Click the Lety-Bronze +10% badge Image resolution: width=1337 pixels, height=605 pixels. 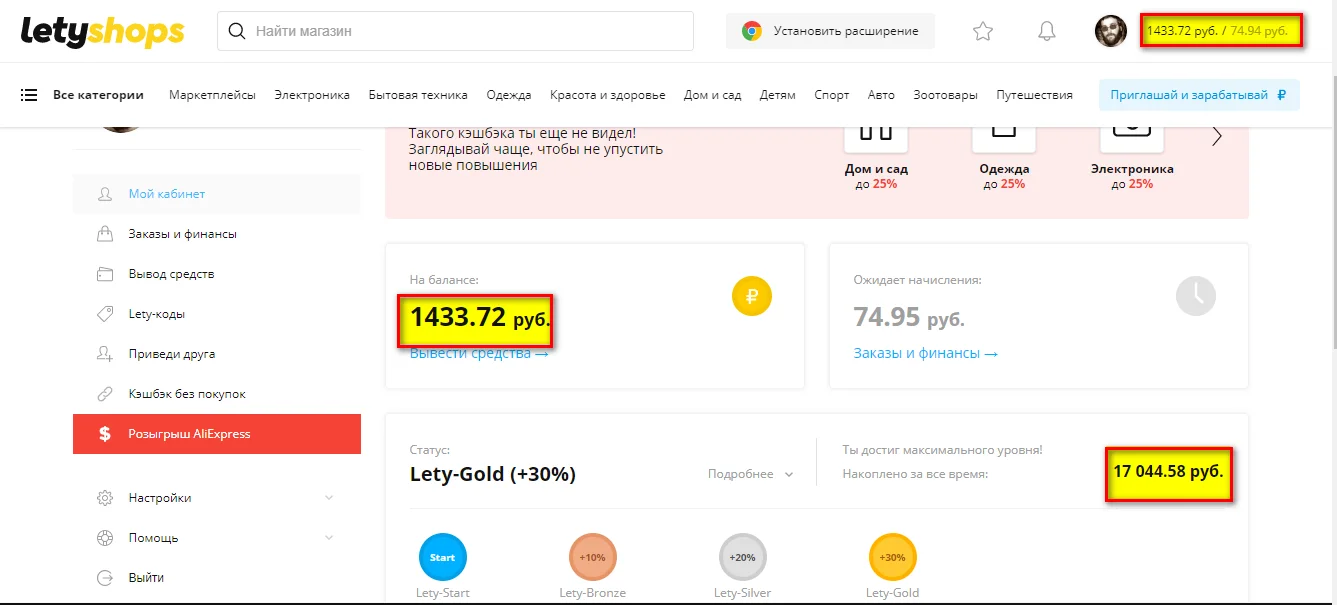click(x=592, y=557)
